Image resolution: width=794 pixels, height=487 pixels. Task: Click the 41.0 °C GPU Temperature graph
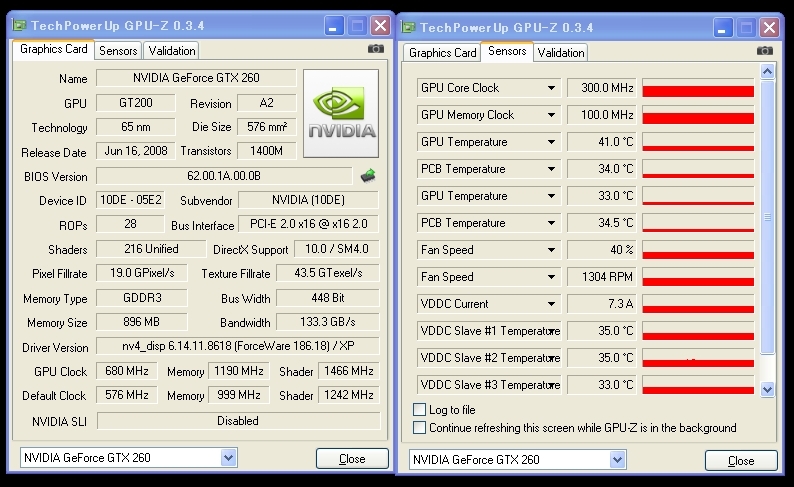698,142
